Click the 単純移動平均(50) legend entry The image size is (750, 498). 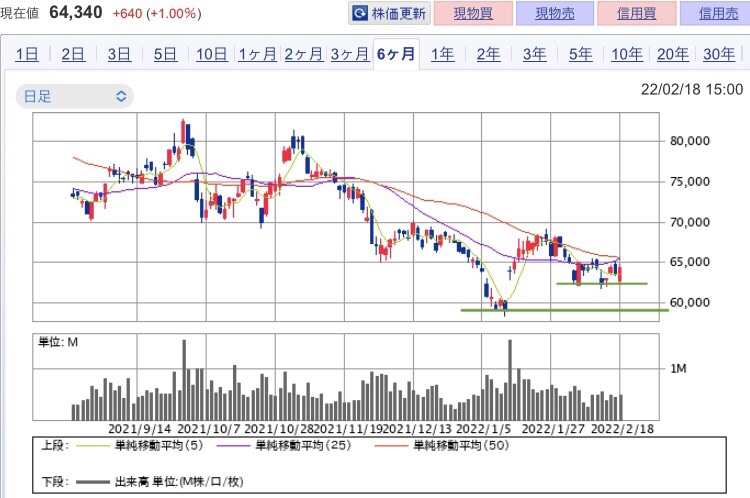click(x=442, y=446)
